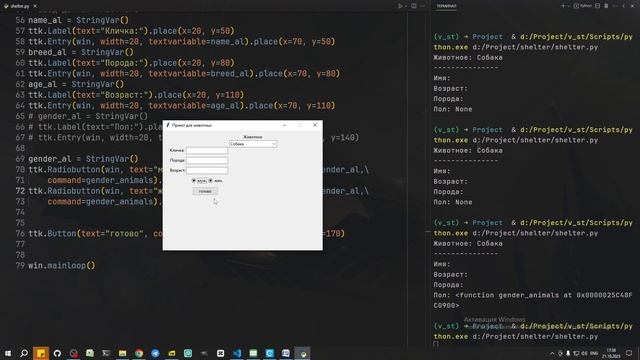Open the 'Животное' combobox showing Собака

pos(253,144)
